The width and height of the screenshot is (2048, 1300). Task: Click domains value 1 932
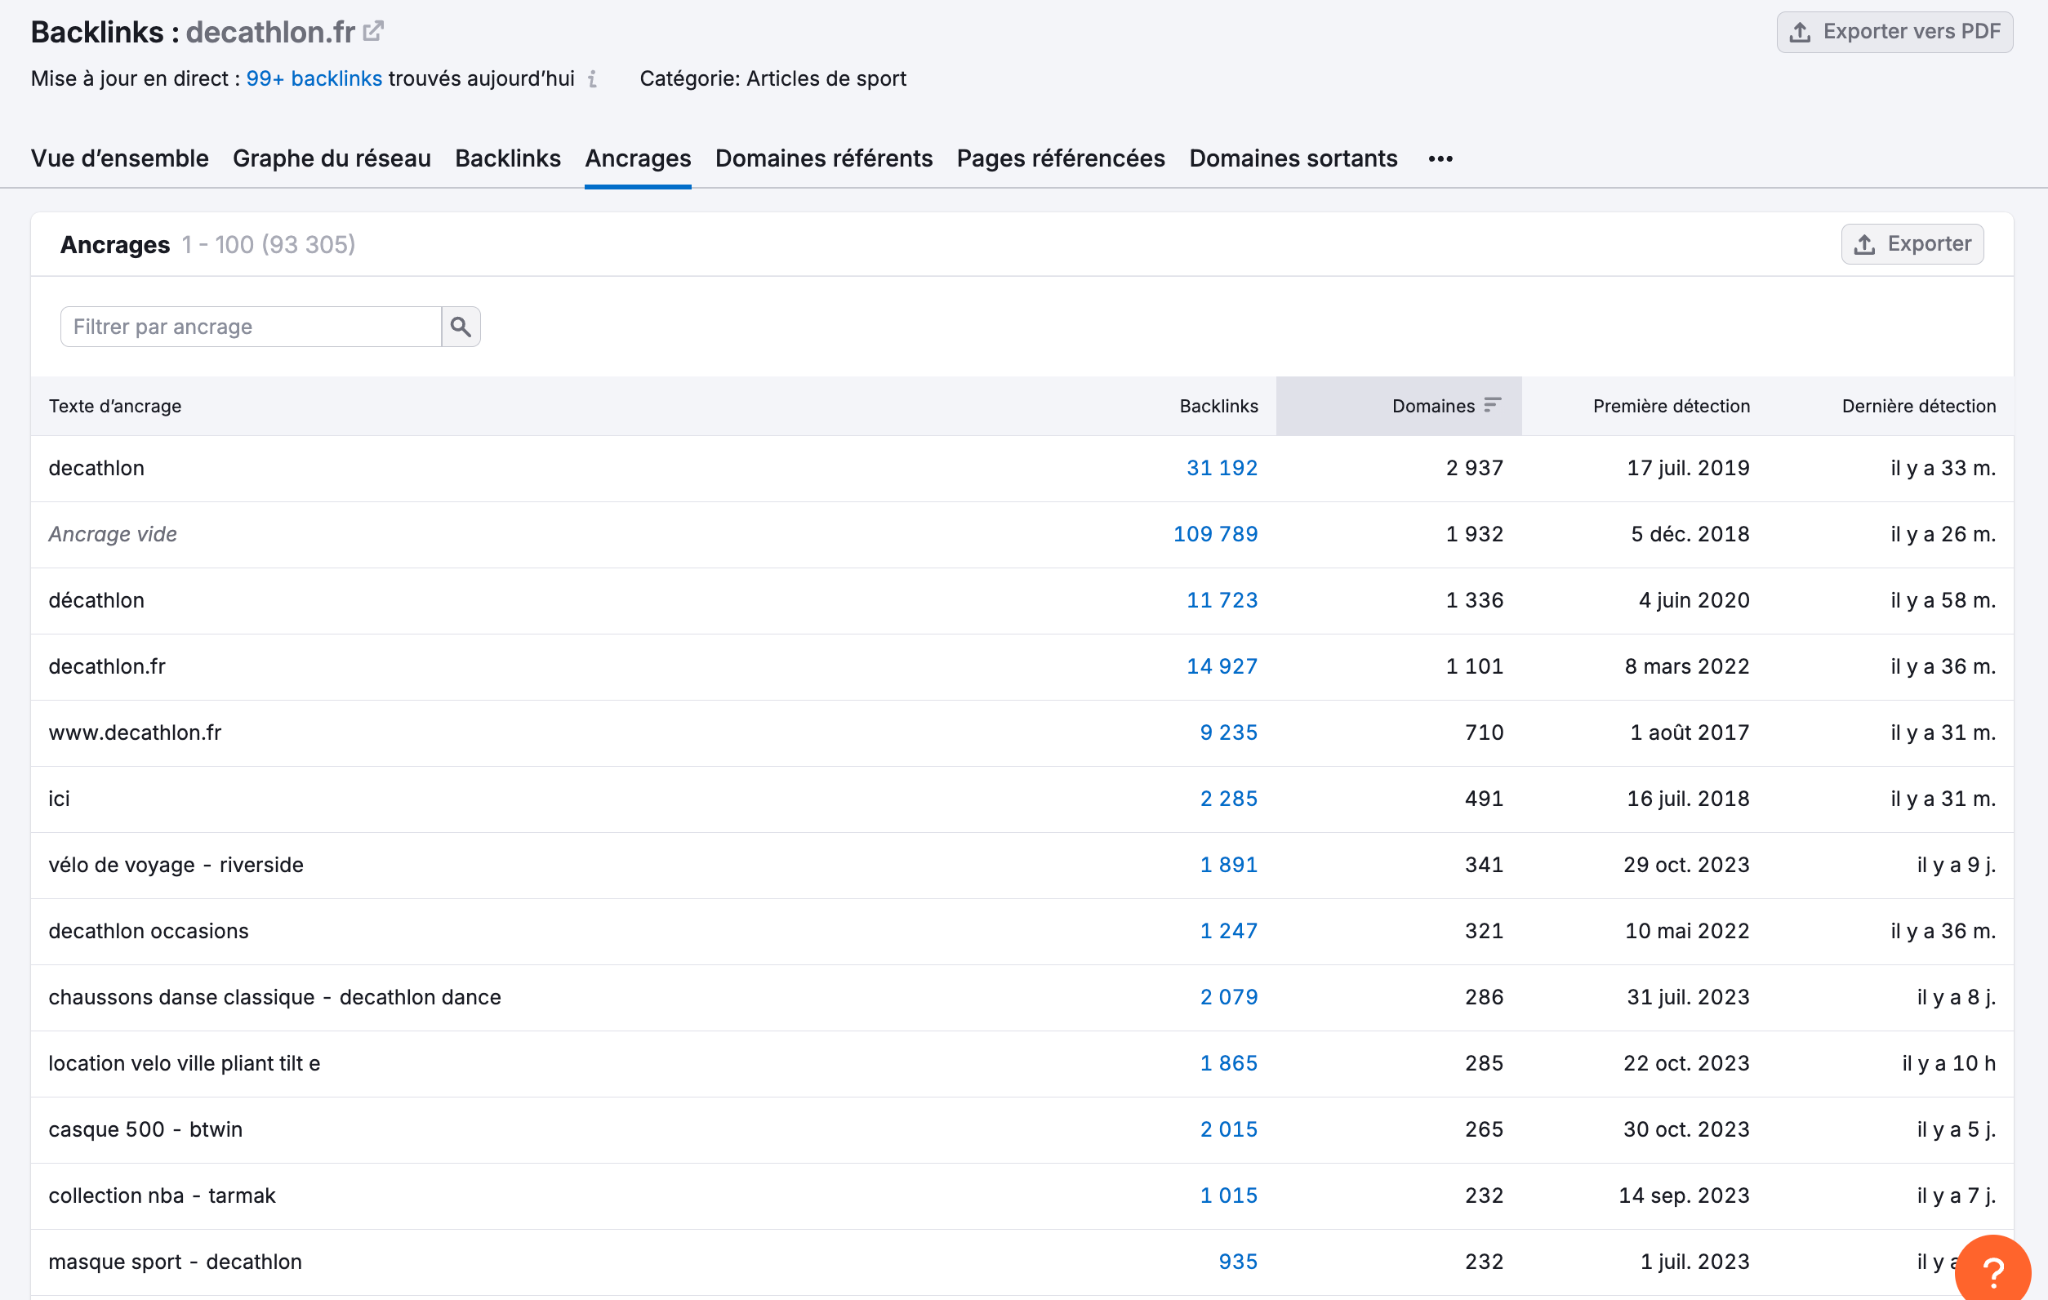1474,534
